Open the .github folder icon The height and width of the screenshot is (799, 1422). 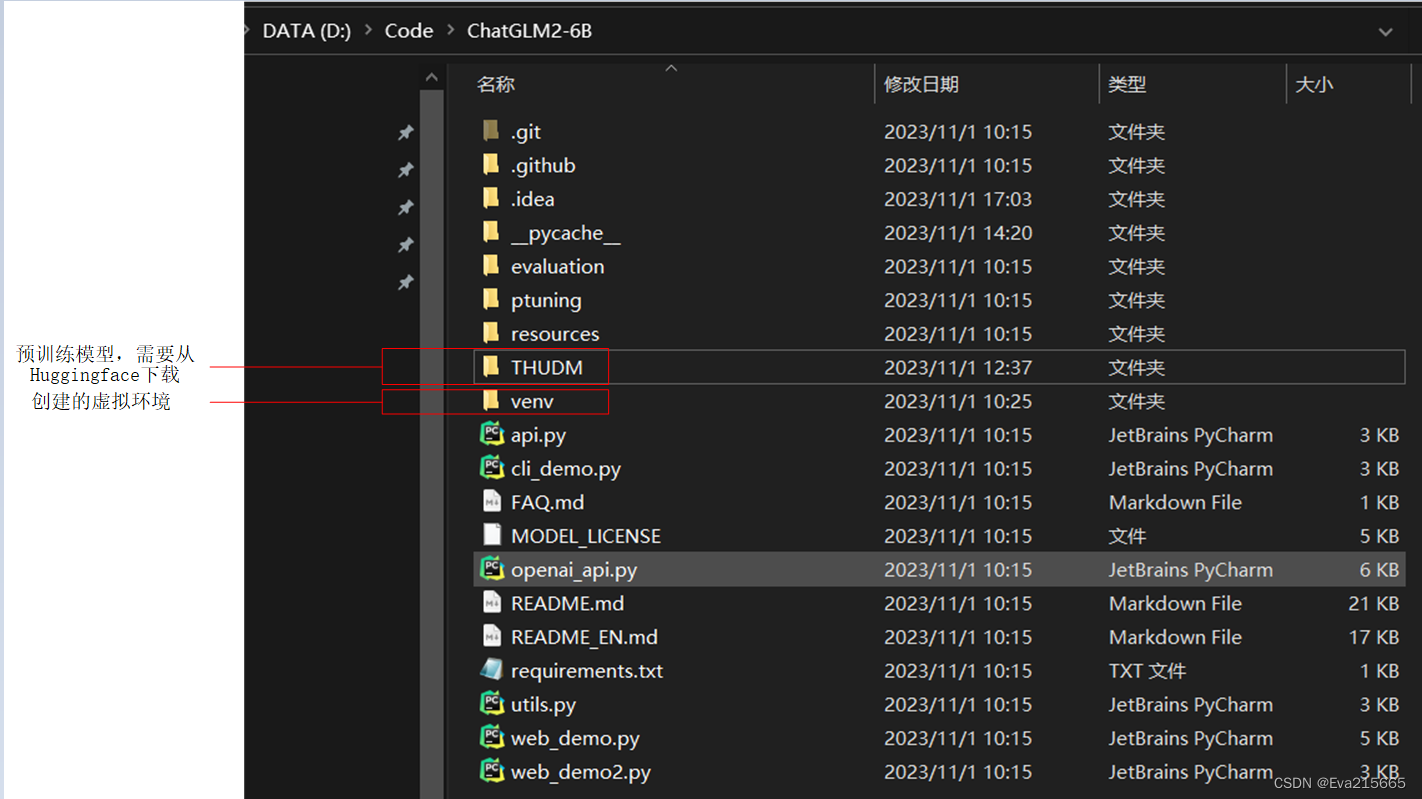(491, 165)
